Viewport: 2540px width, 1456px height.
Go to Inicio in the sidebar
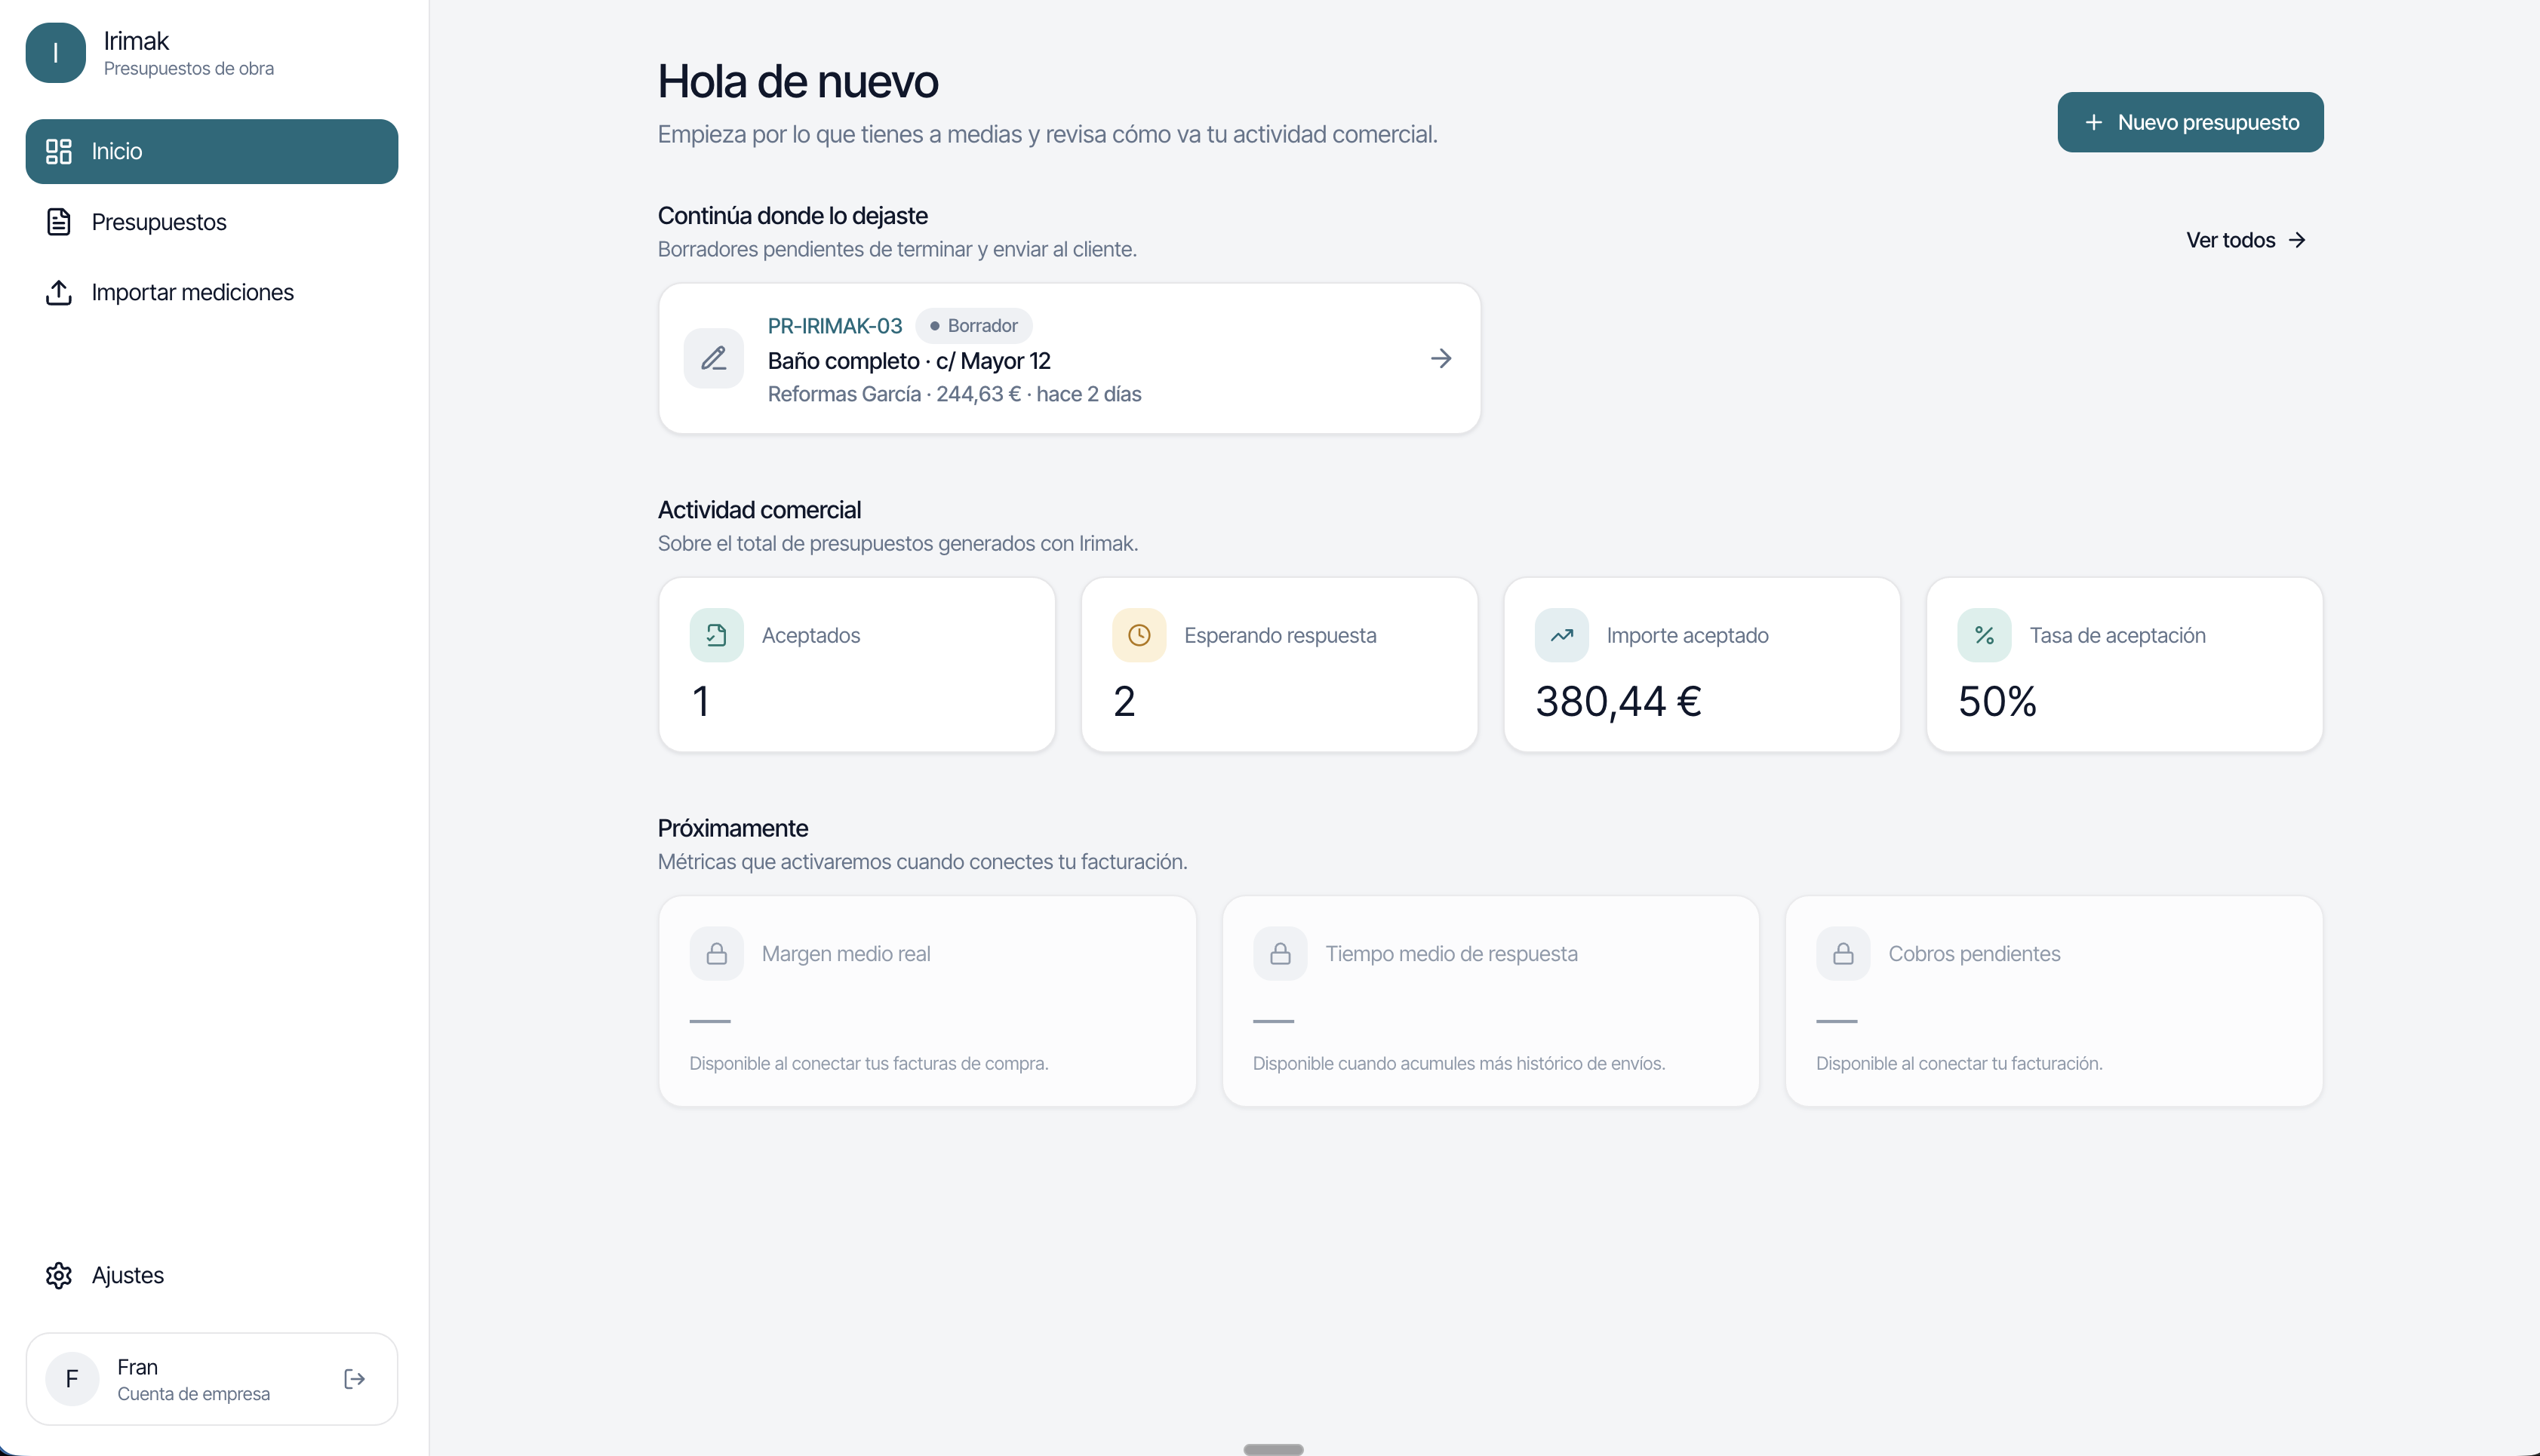coord(212,152)
